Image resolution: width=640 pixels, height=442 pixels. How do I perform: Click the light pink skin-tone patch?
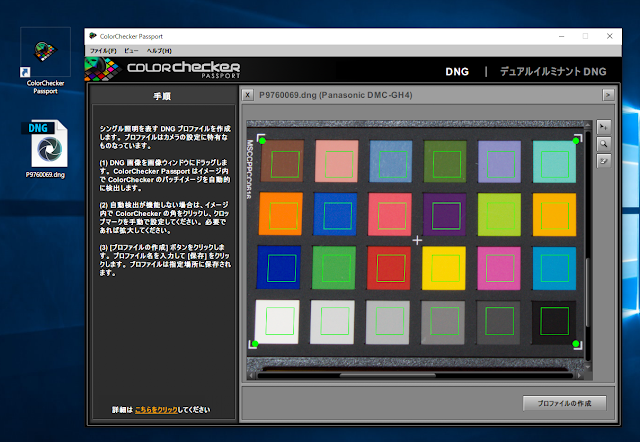pos(336,161)
